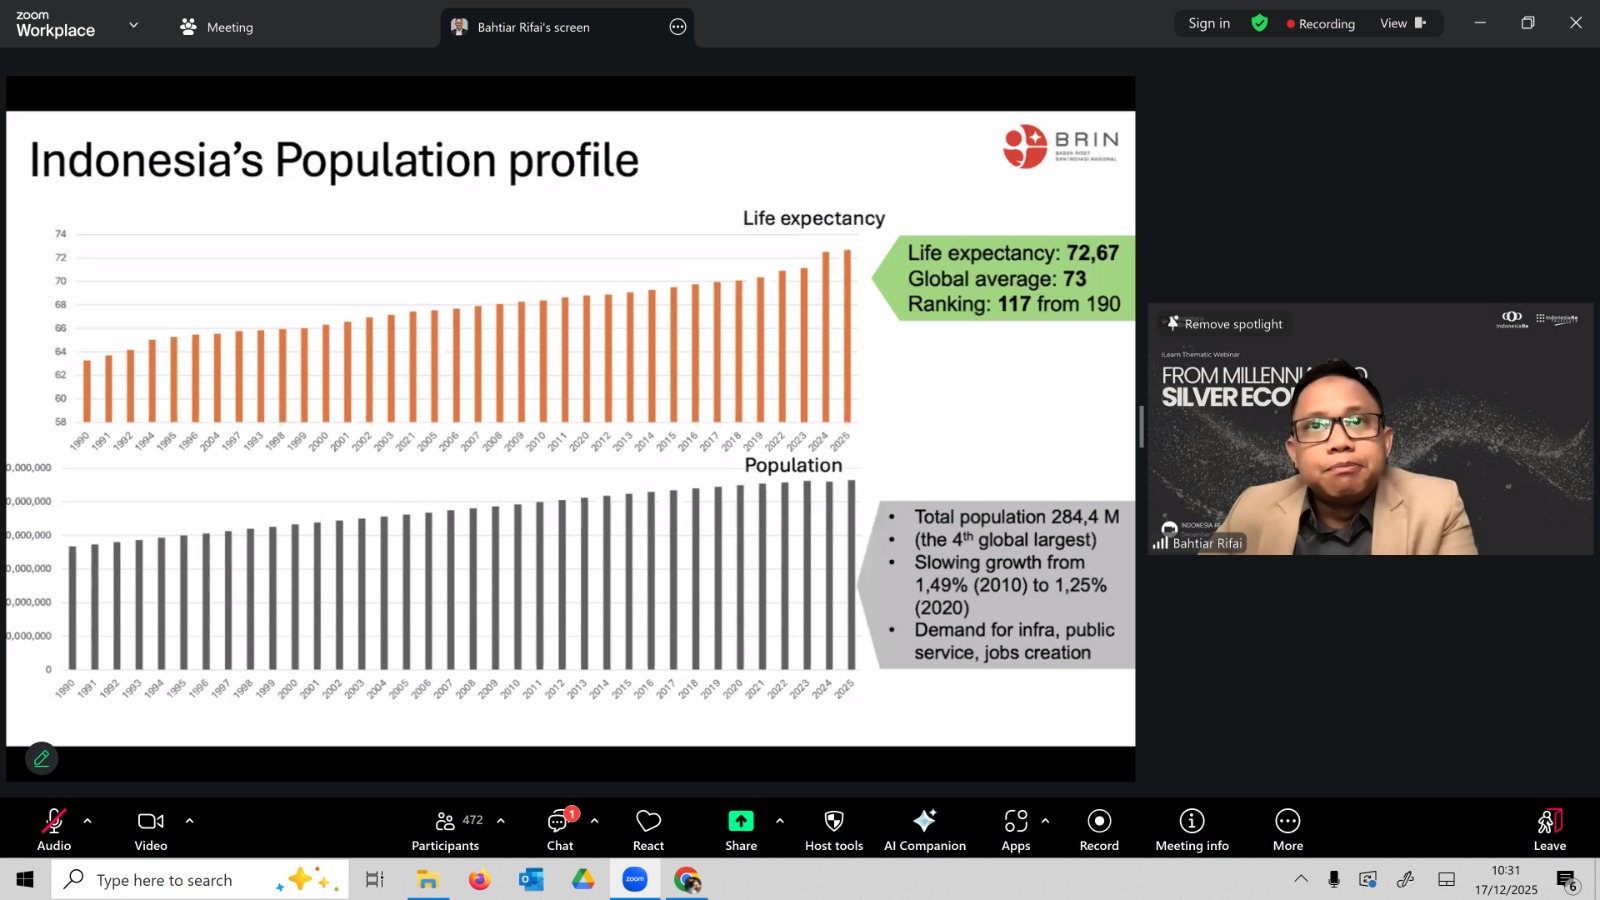The width and height of the screenshot is (1600, 900).
Task: Open the View layout menu
Action: pos(1402,23)
